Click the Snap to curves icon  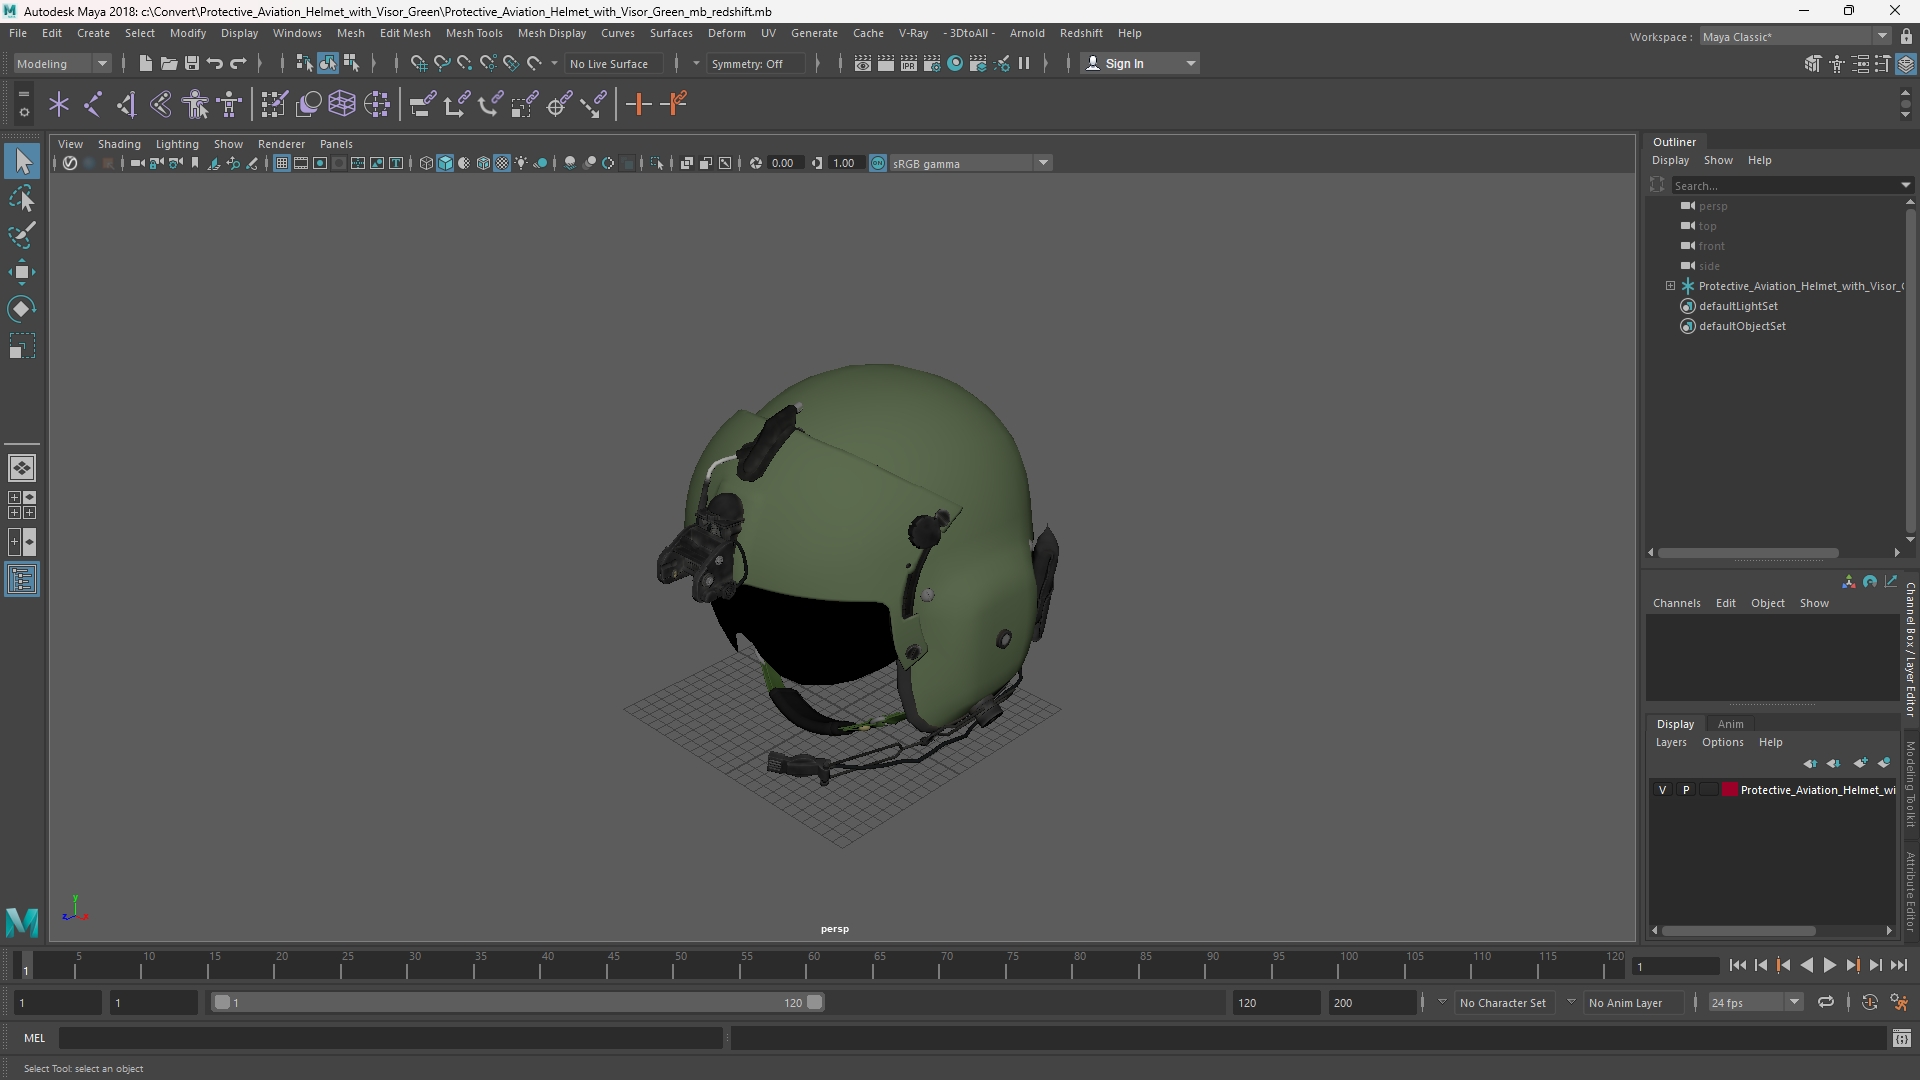441,63
